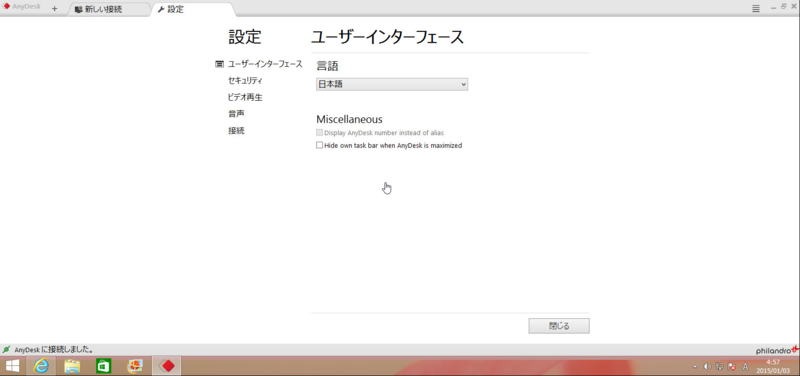Open the Windows Start button
800x376 pixels.
coord(12,366)
